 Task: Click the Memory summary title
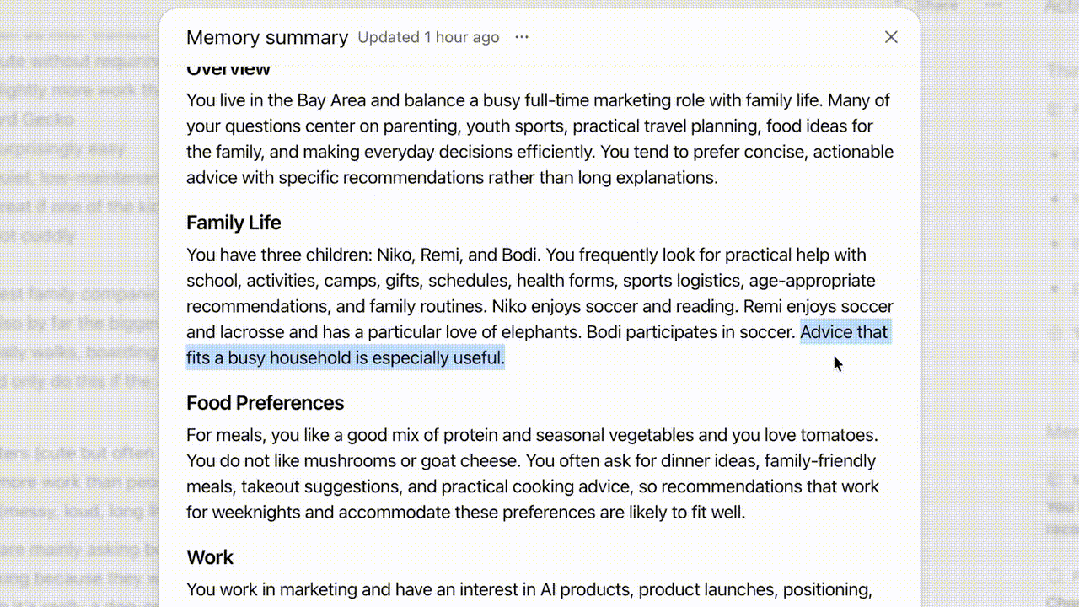tap(267, 37)
